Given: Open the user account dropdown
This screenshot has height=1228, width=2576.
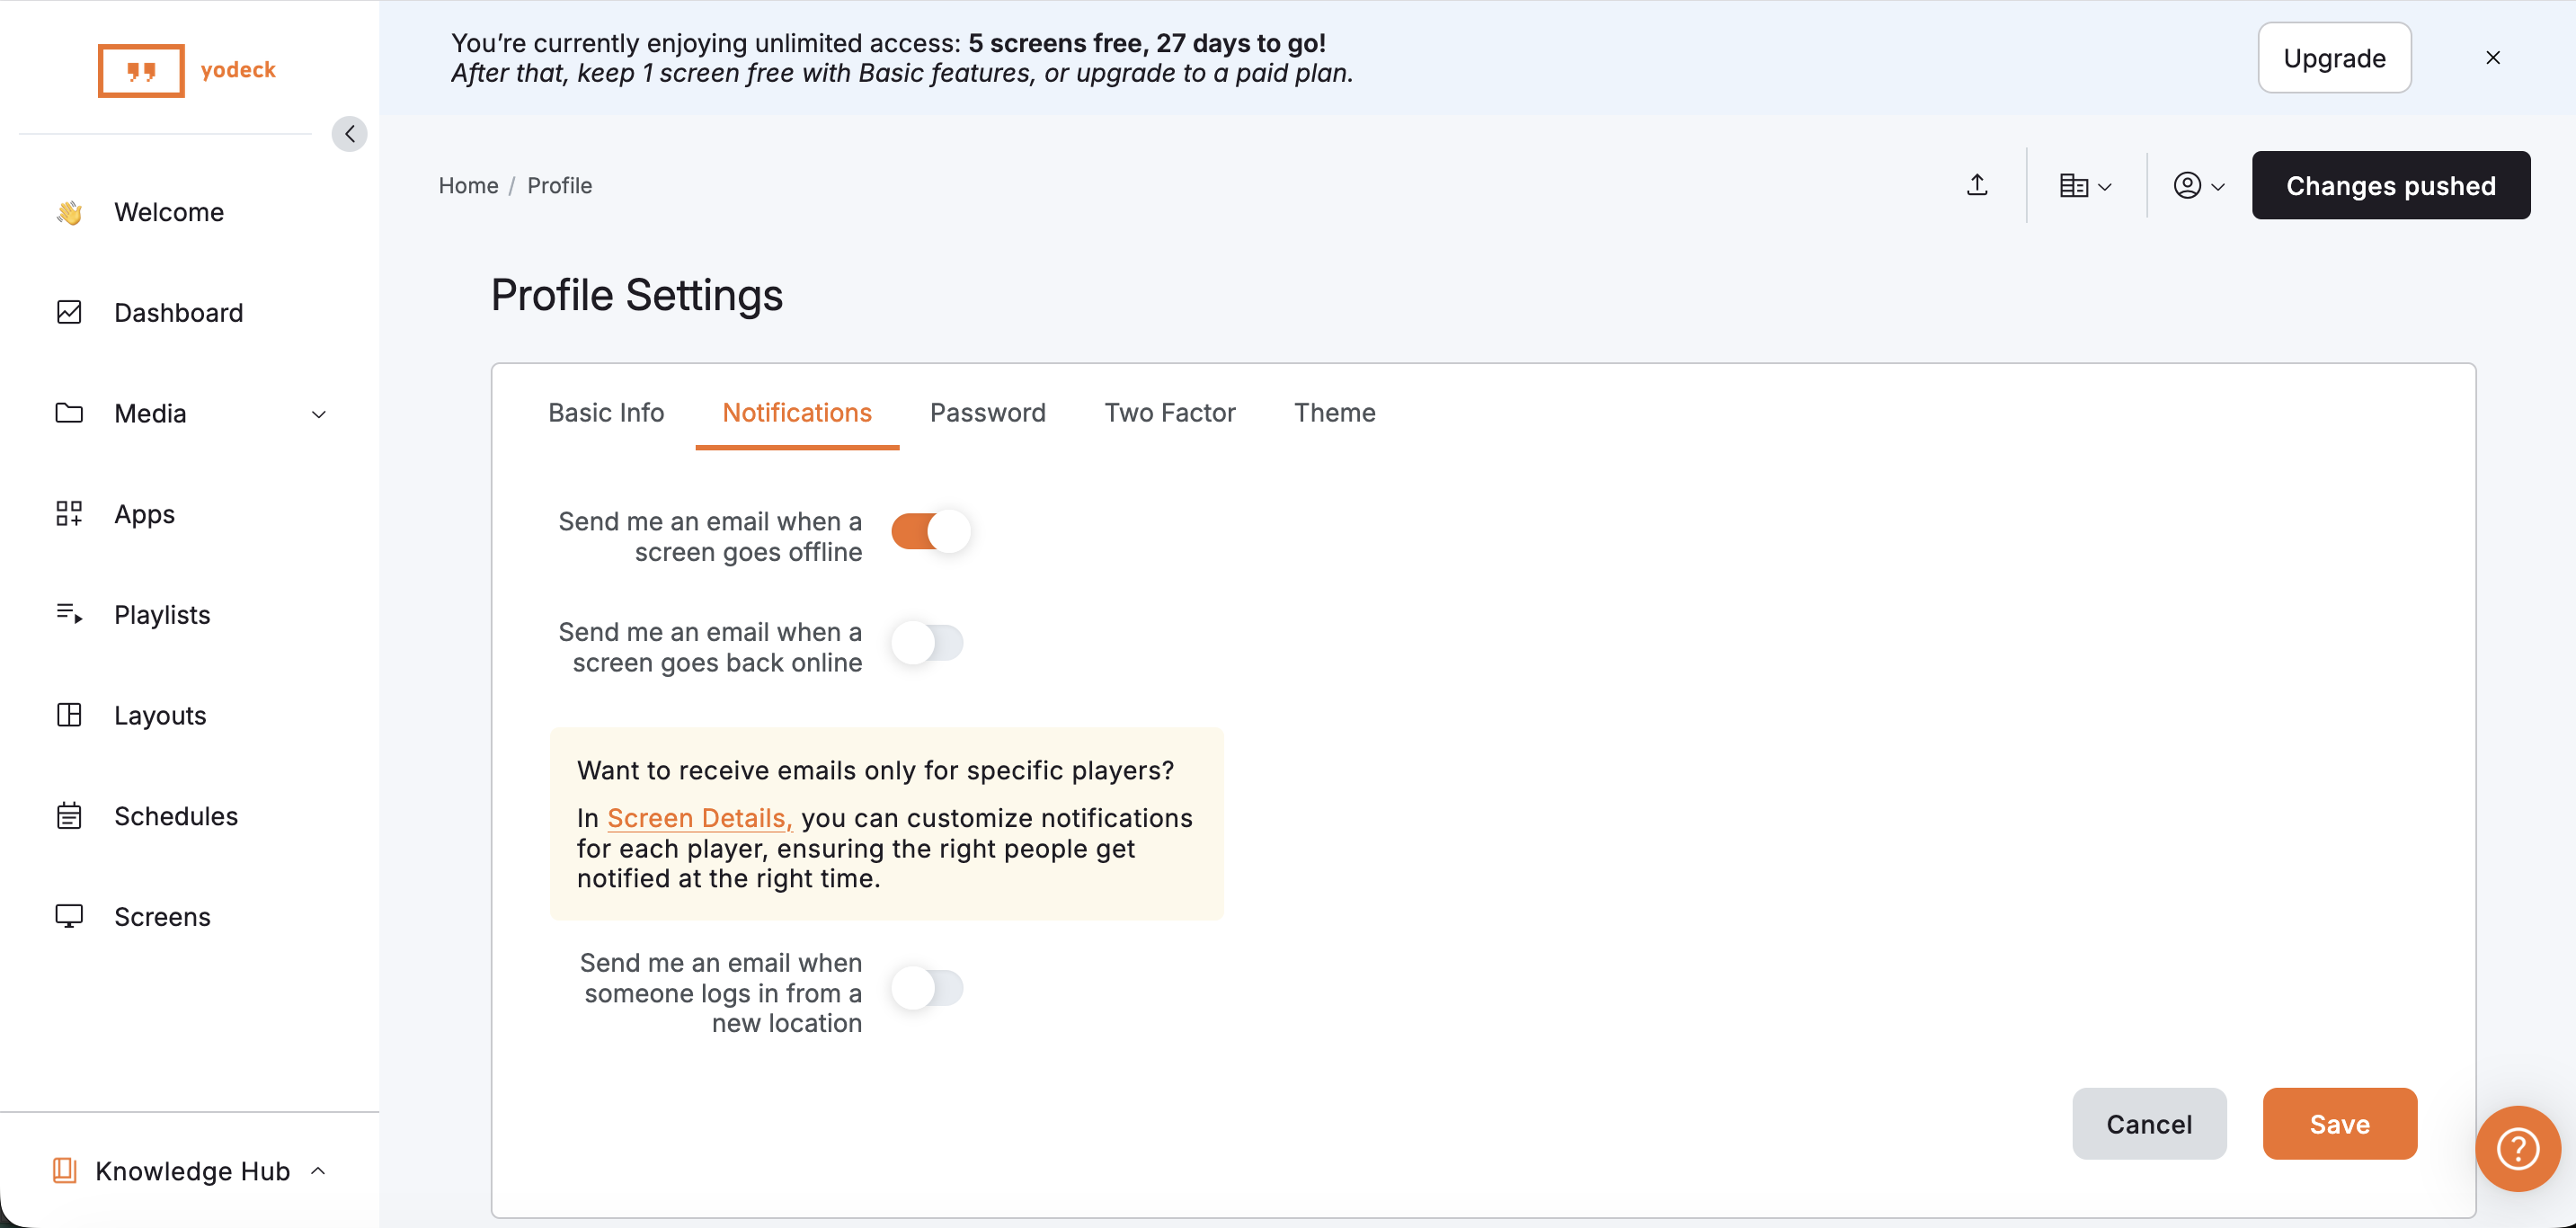Looking at the screenshot, I should [2198, 185].
